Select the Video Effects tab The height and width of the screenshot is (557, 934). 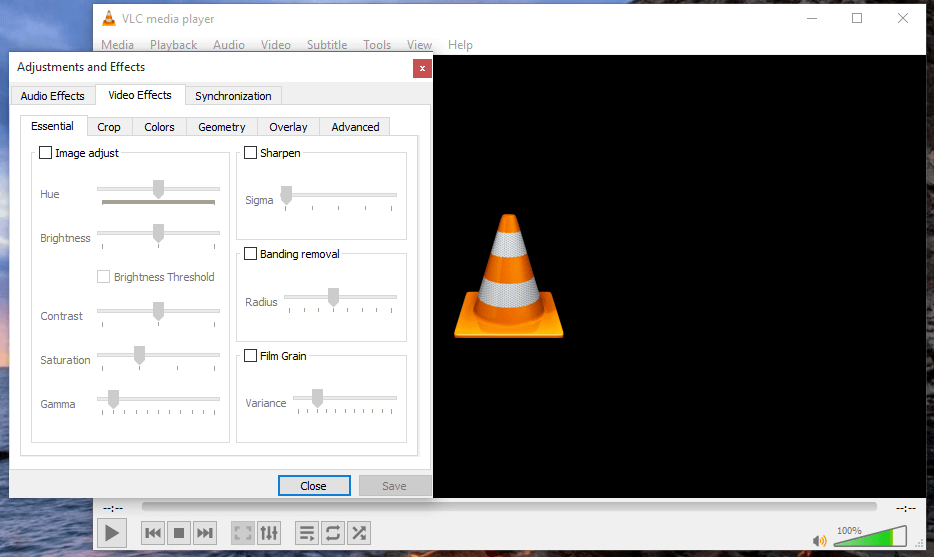(140, 95)
